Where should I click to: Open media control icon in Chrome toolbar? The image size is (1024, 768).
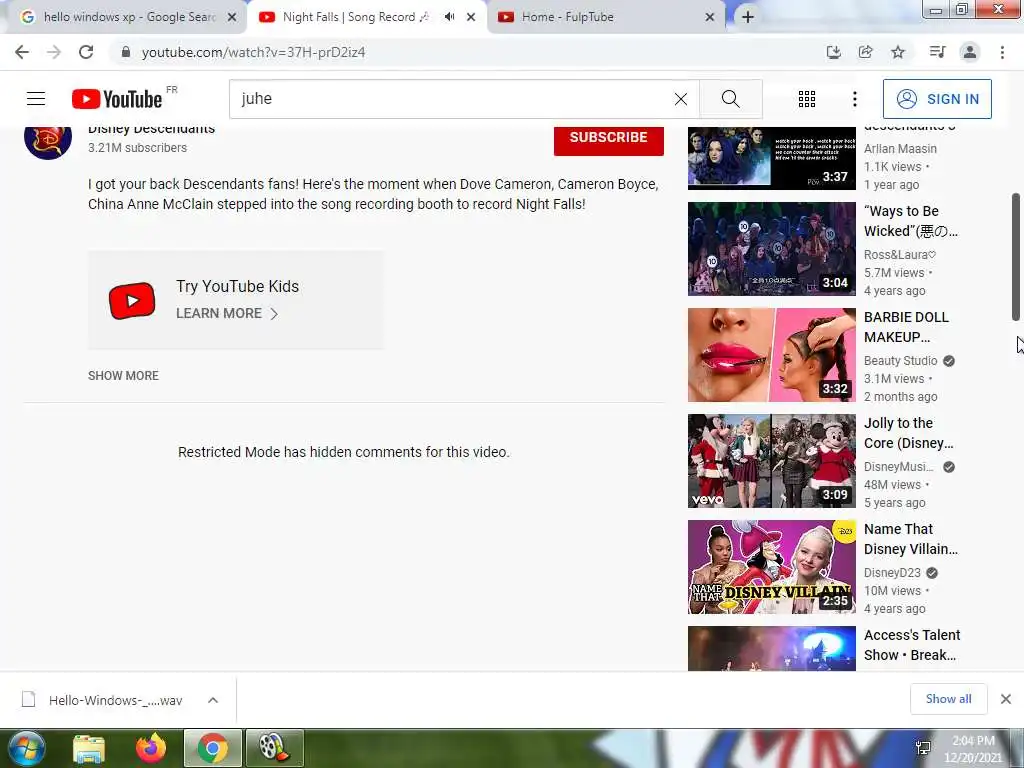pos(937,52)
